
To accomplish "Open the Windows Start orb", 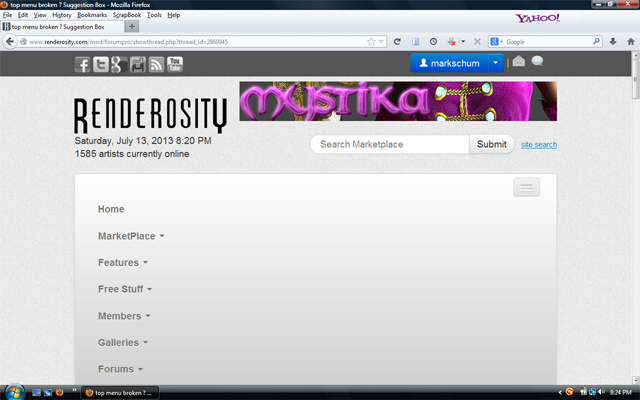I will [x=14, y=392].
